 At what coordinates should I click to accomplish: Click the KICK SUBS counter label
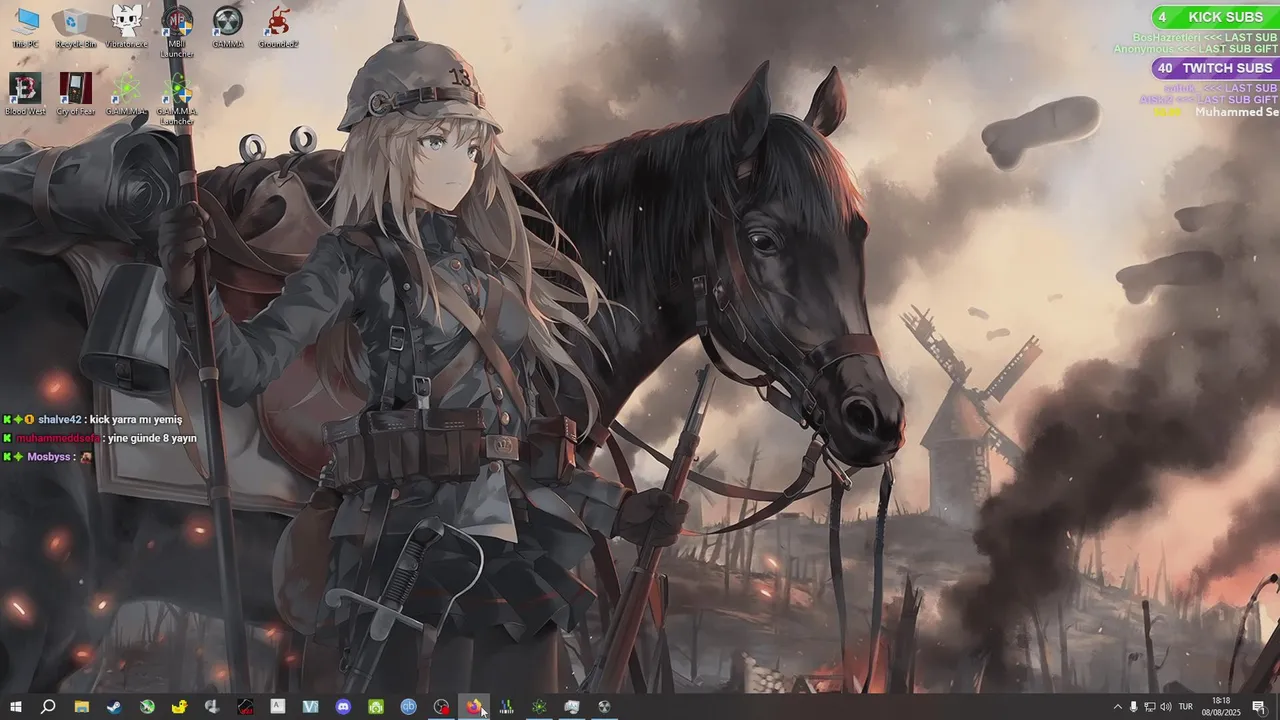click(x=1225, y=17)
